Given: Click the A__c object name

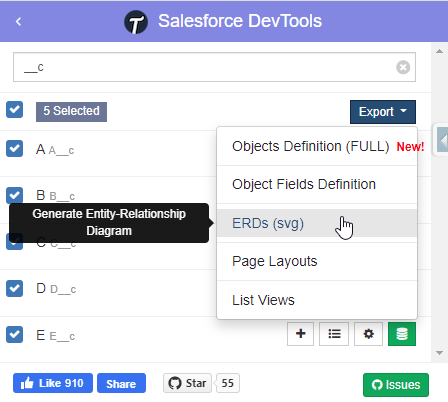Looking at the screenshot, I should (61, 151).
